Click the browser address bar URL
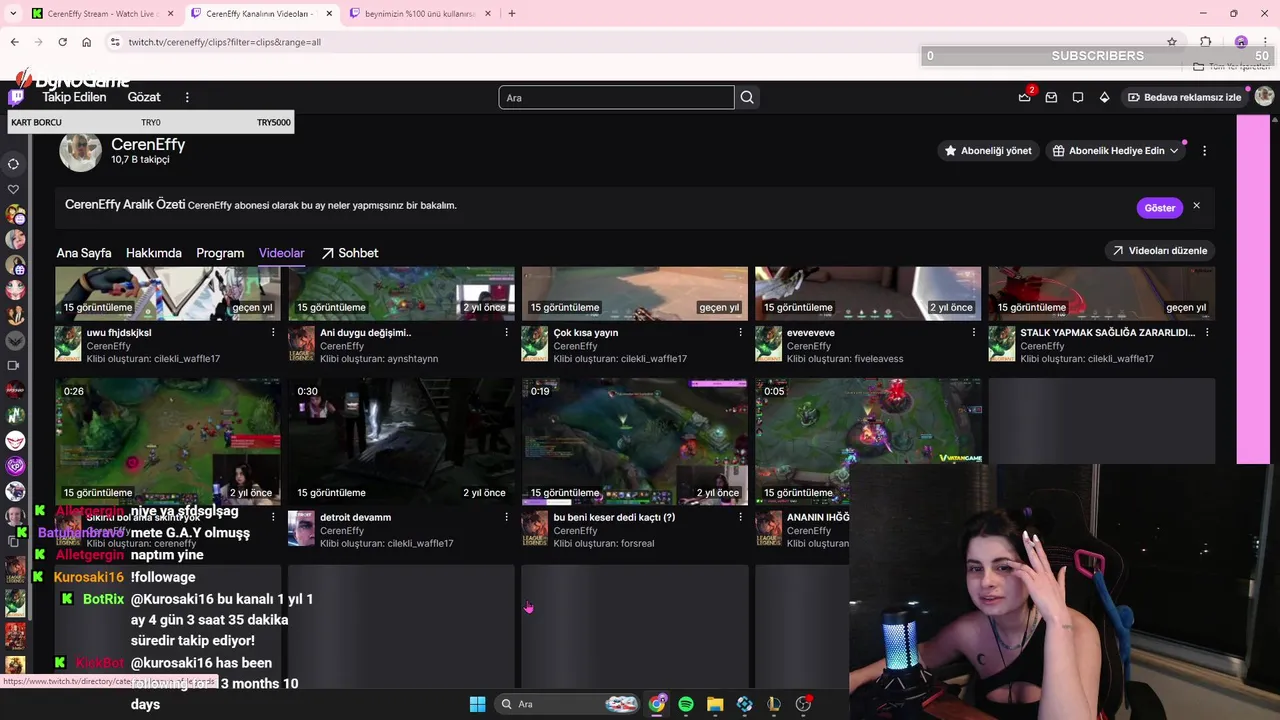 [x=225, y=42]
